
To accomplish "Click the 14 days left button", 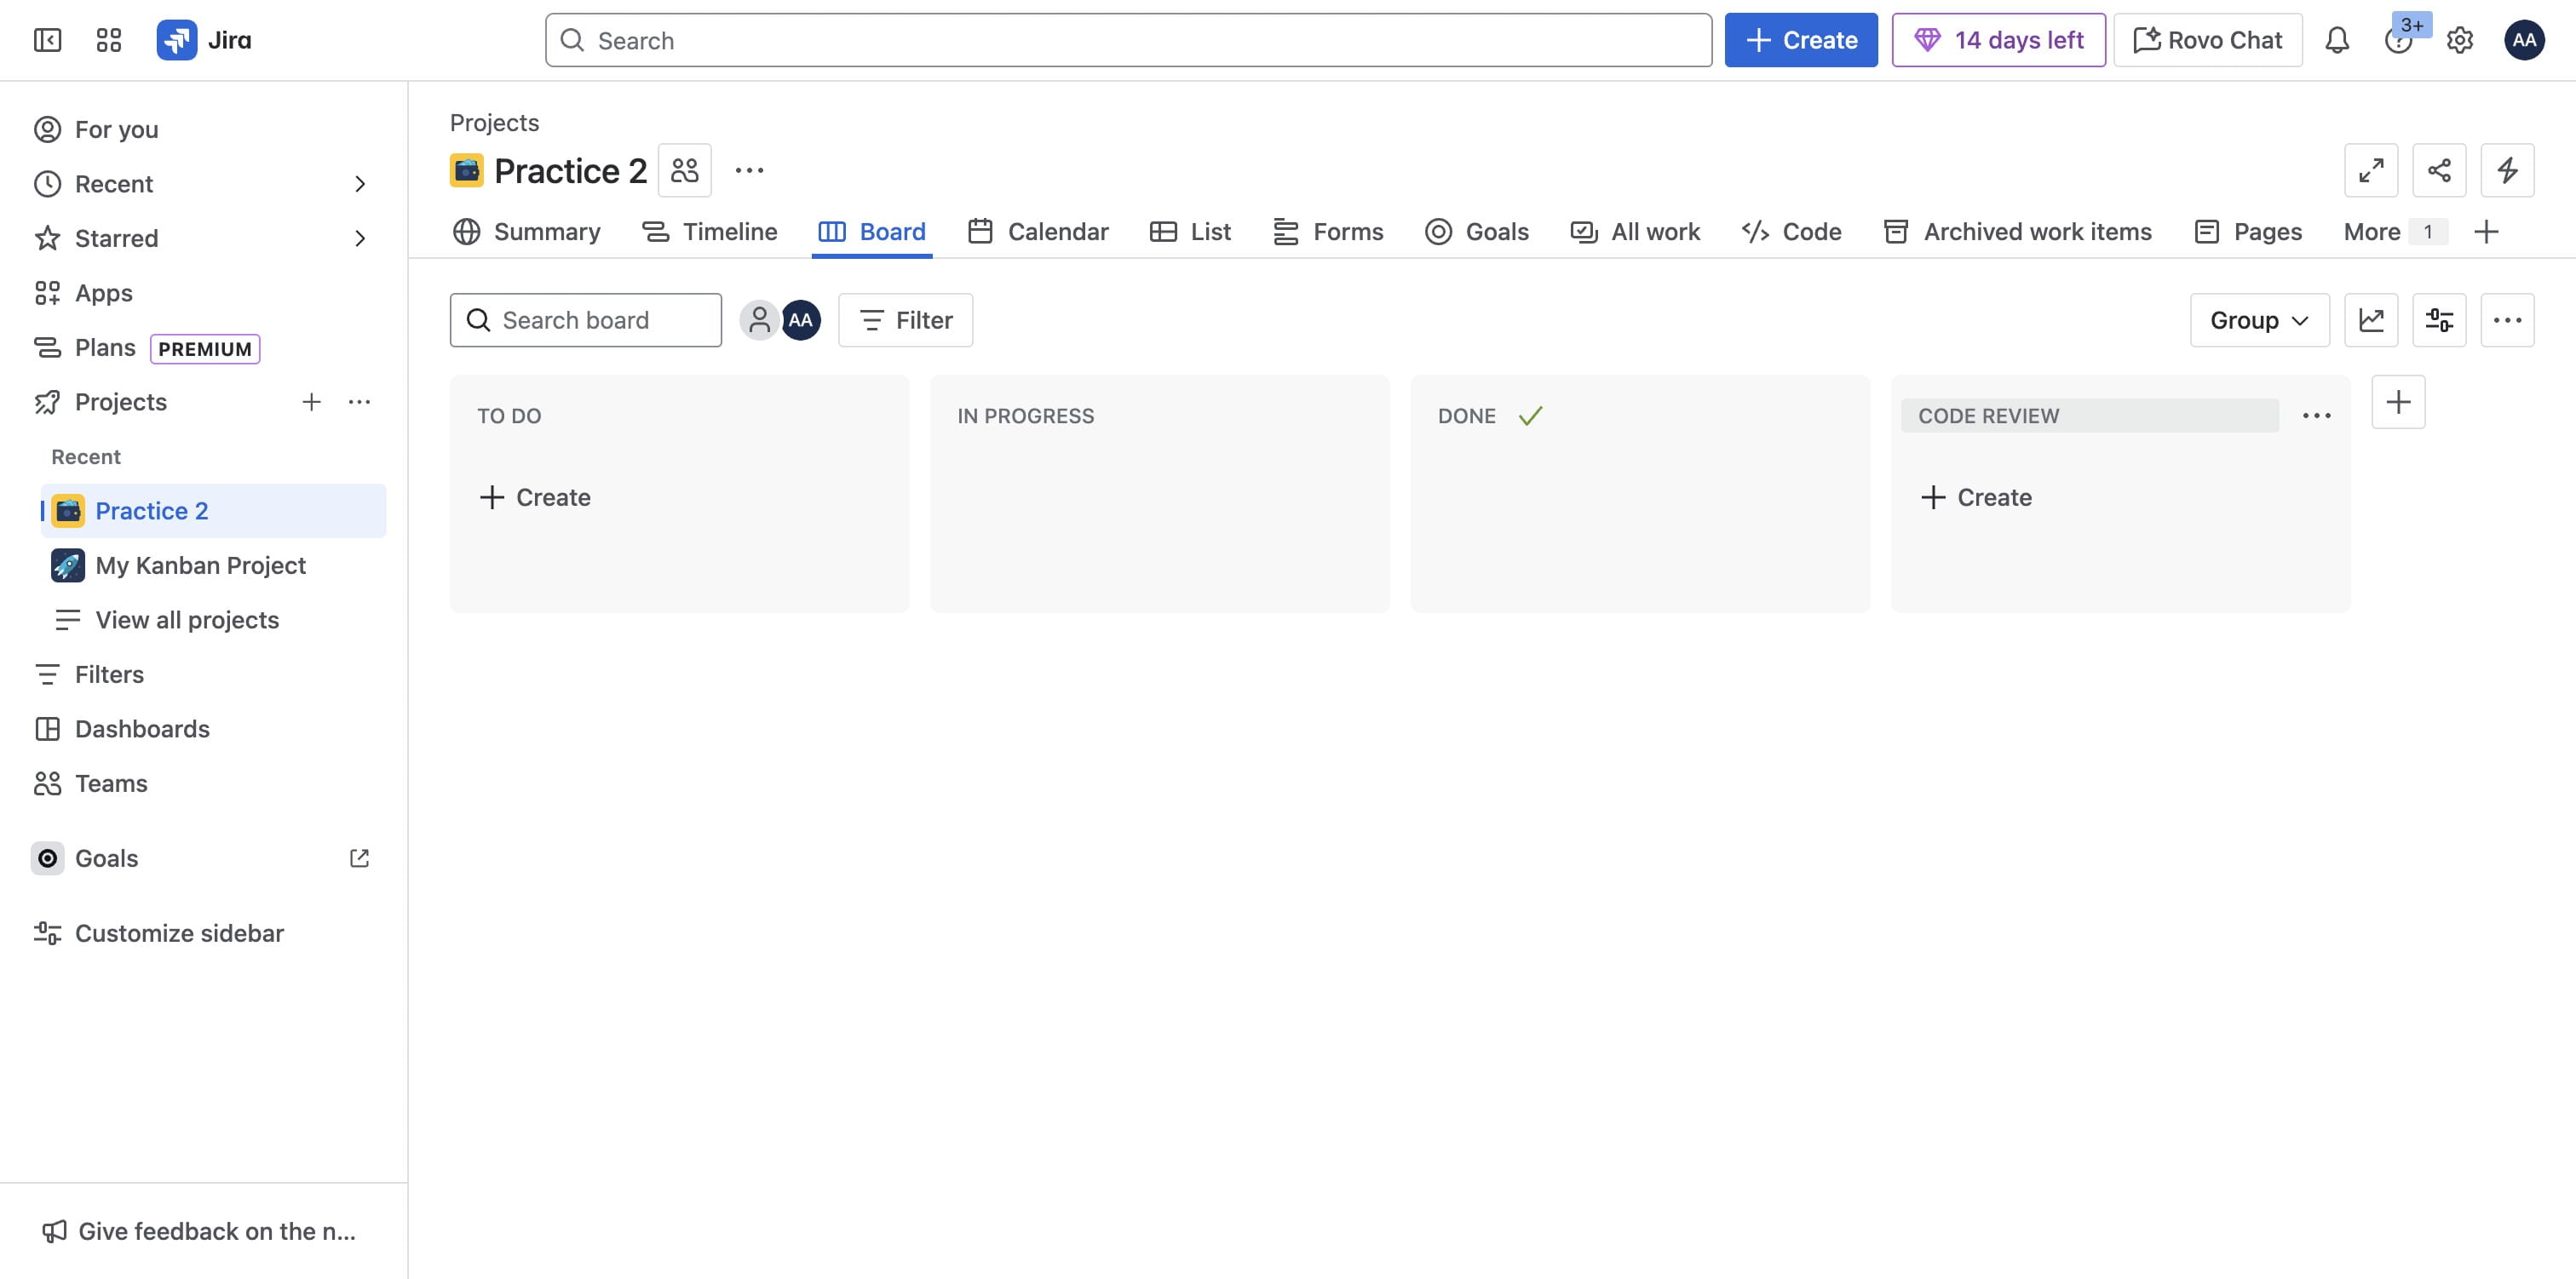I will pyautogui.click(x=1998, y=40).
